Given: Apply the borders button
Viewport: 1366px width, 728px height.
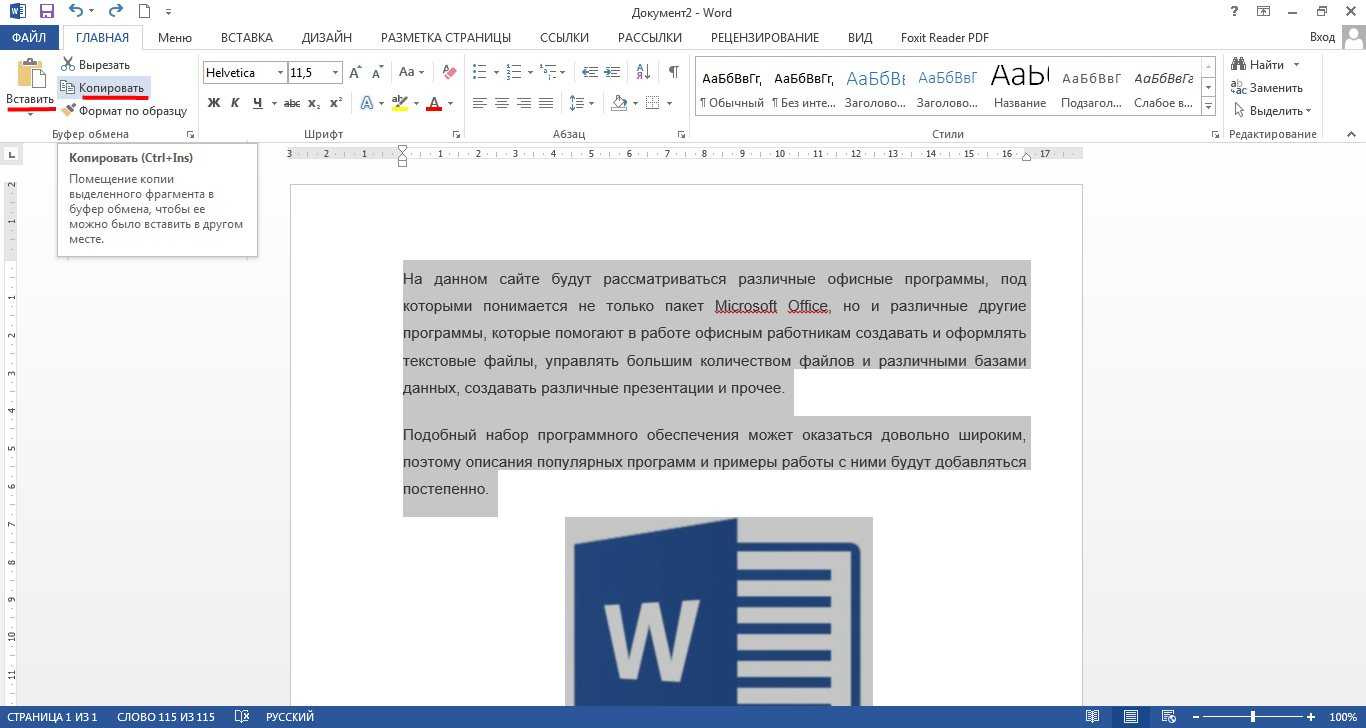Looking at the screenshot, I should (x=653, y=103).
